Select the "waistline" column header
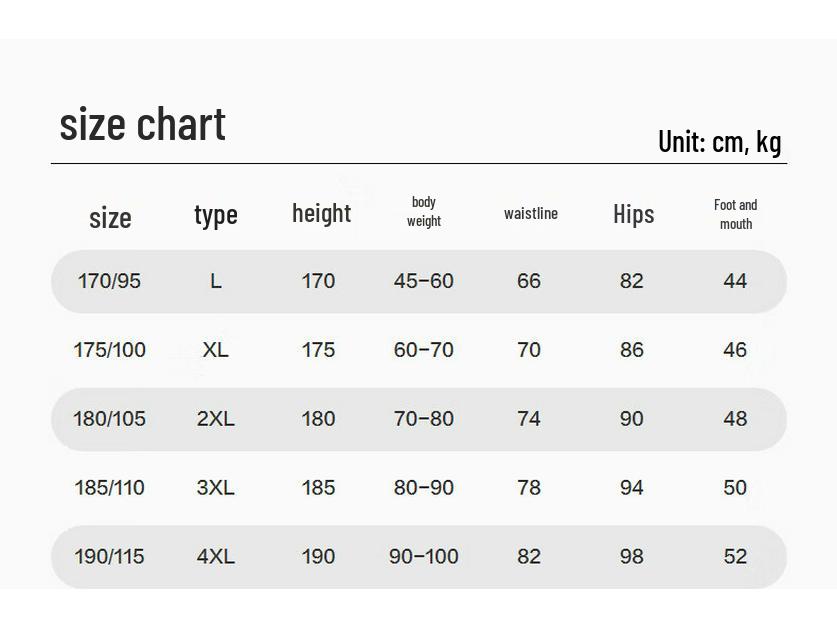This screenshot has width=837, height=628. 530,213
